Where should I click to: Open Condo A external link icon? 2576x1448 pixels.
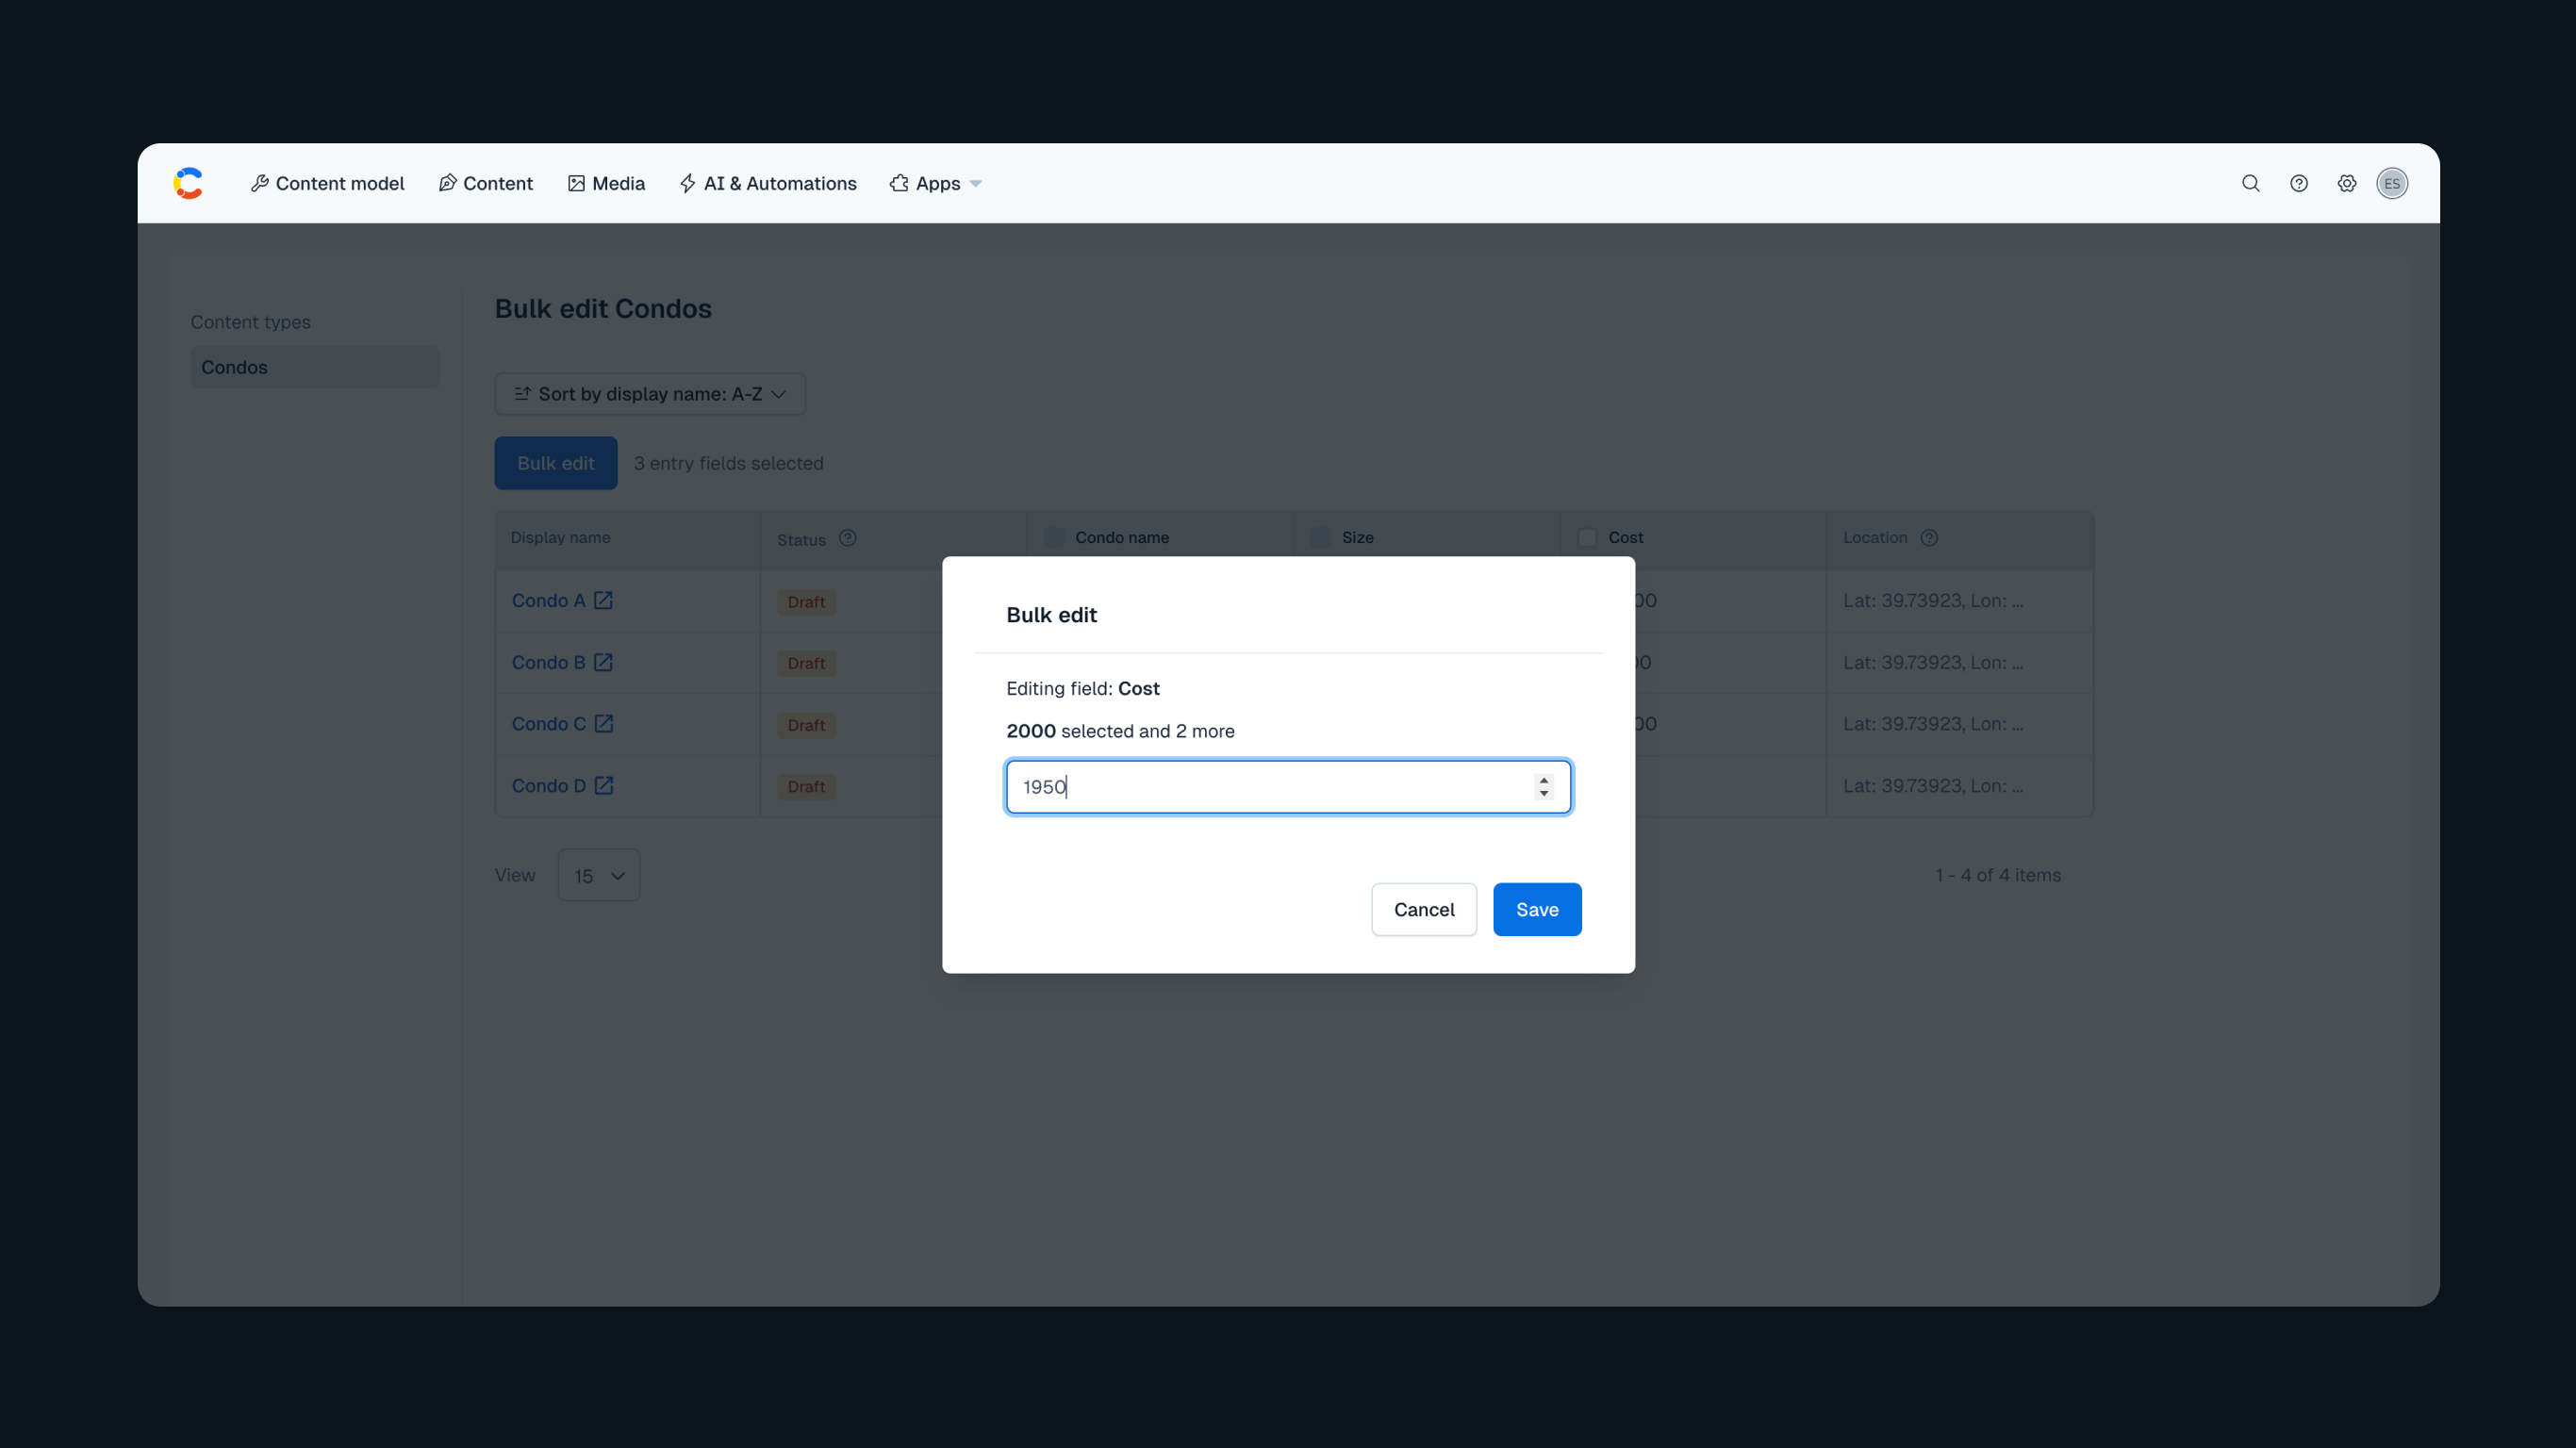click(x=603, y=600)
